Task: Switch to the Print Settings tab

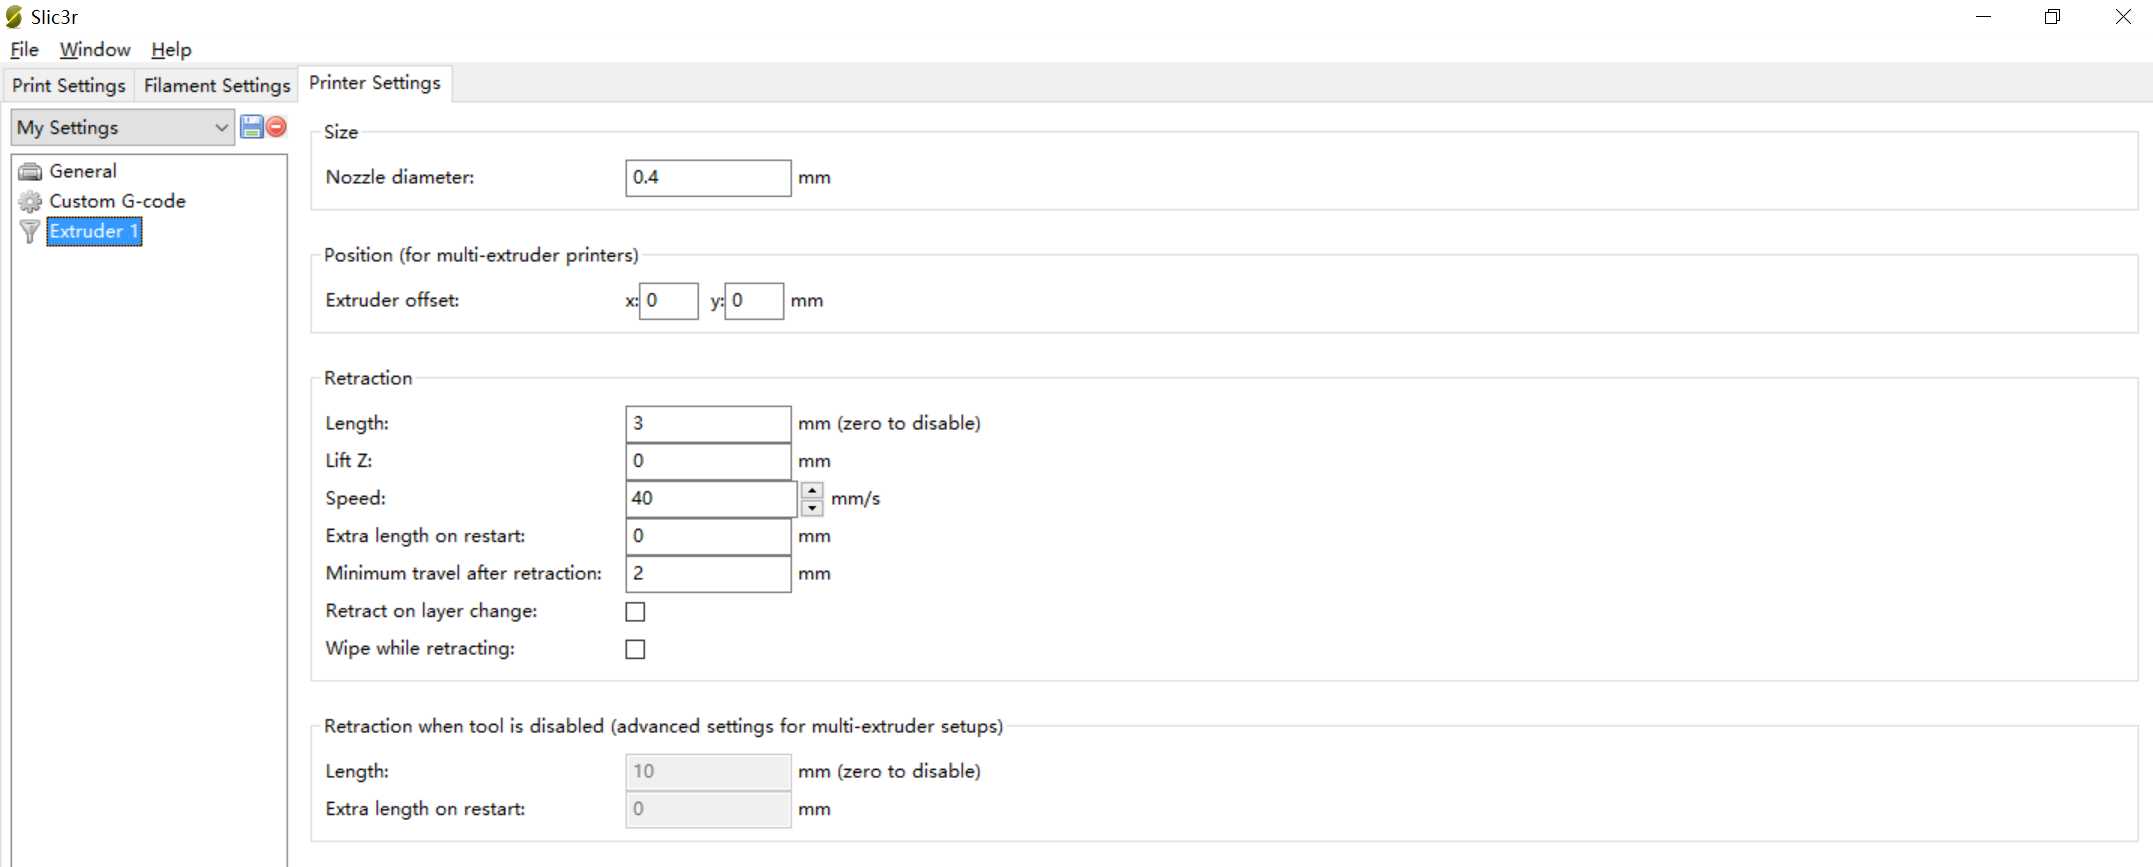Action: point(69,85)
